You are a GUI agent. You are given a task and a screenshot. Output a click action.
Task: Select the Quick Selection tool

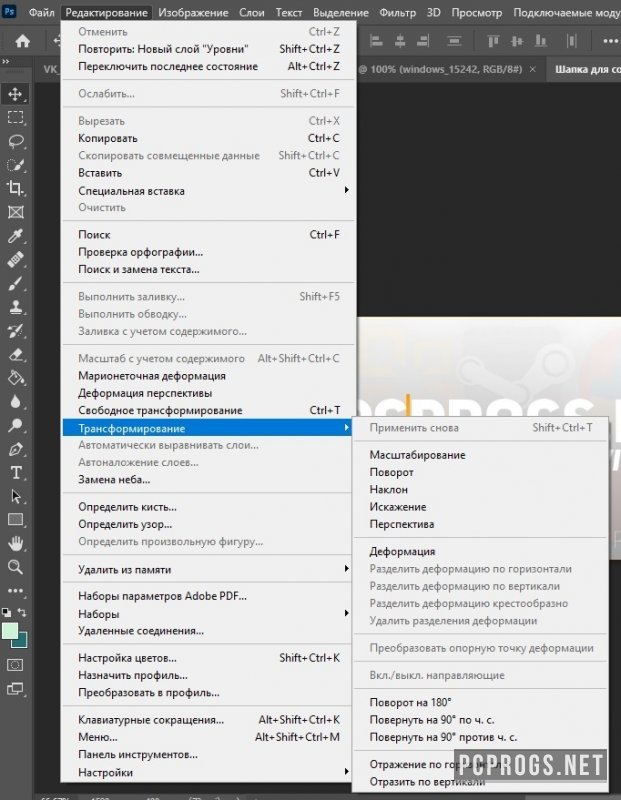[15, 165]
